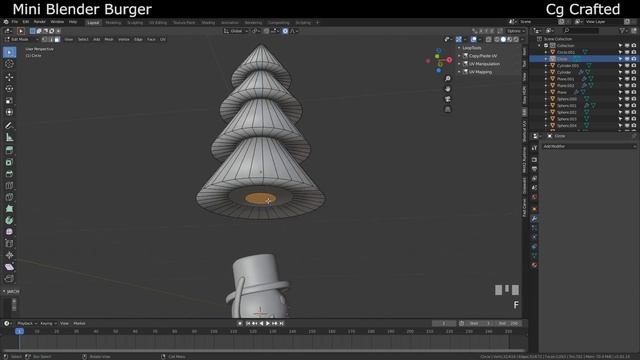
Task: Select the Transform tool
Action: tap(9, 112)
